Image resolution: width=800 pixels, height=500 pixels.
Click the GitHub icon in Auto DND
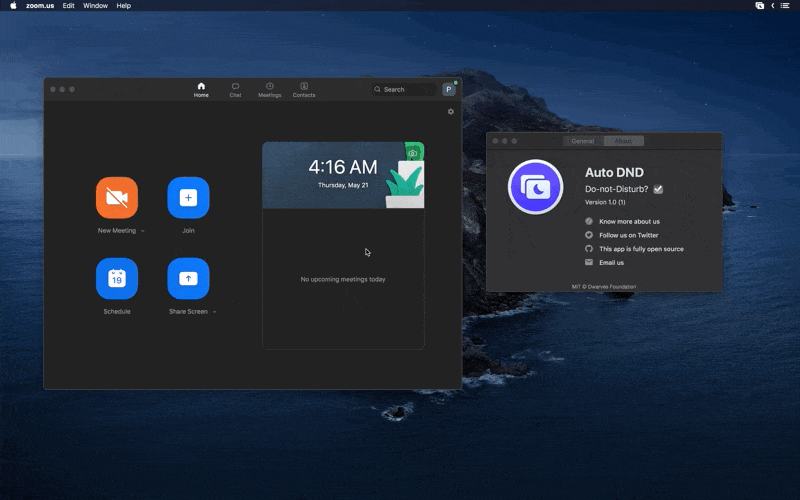[589, 248]
